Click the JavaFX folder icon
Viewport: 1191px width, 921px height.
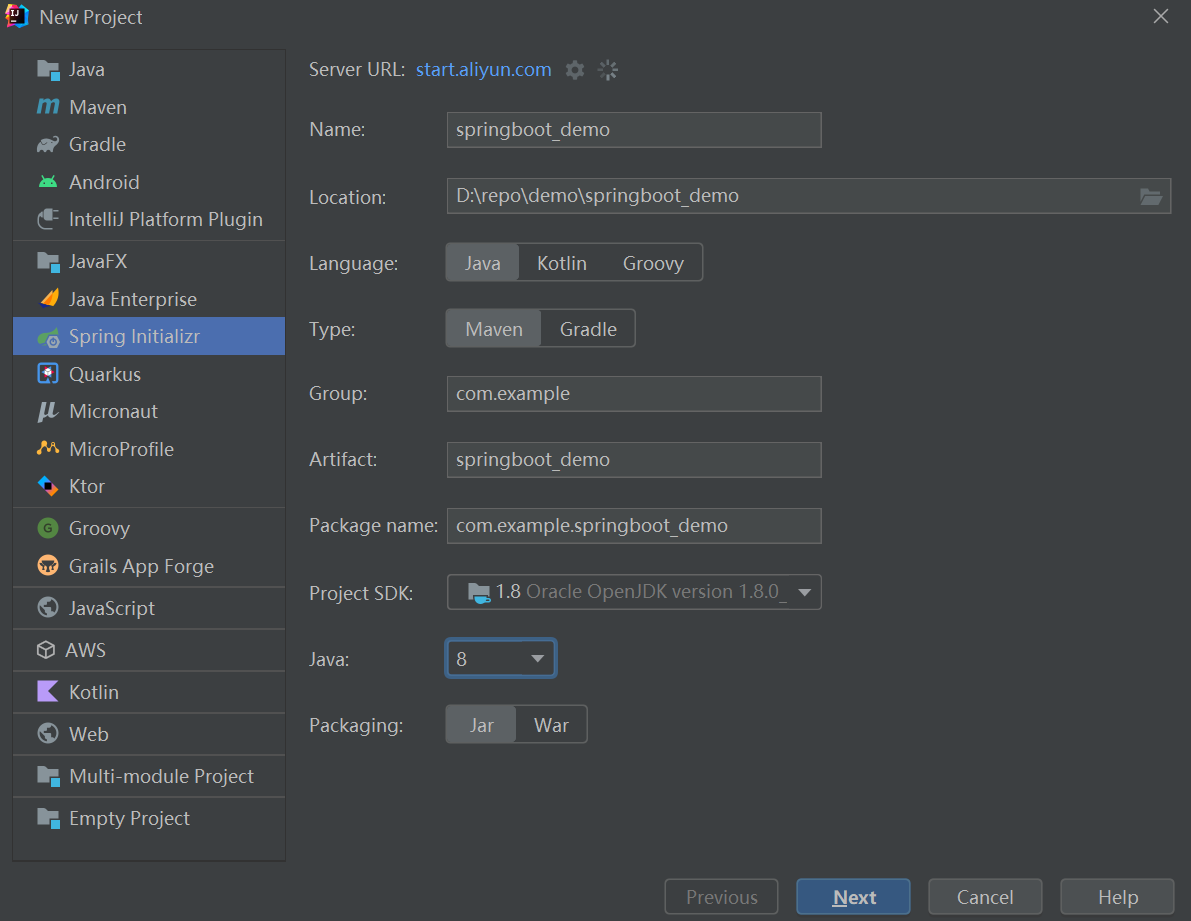(x=48, y=262)
